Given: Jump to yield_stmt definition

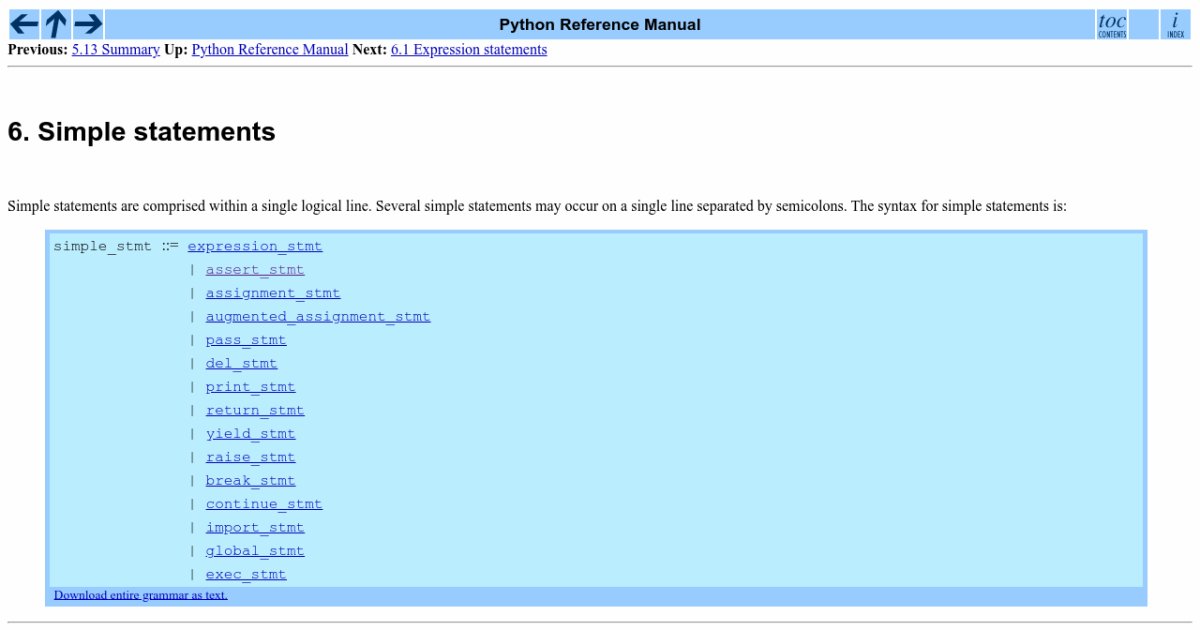Looking at the screenshot, I should pyautogui.click(x=250, y=434).
